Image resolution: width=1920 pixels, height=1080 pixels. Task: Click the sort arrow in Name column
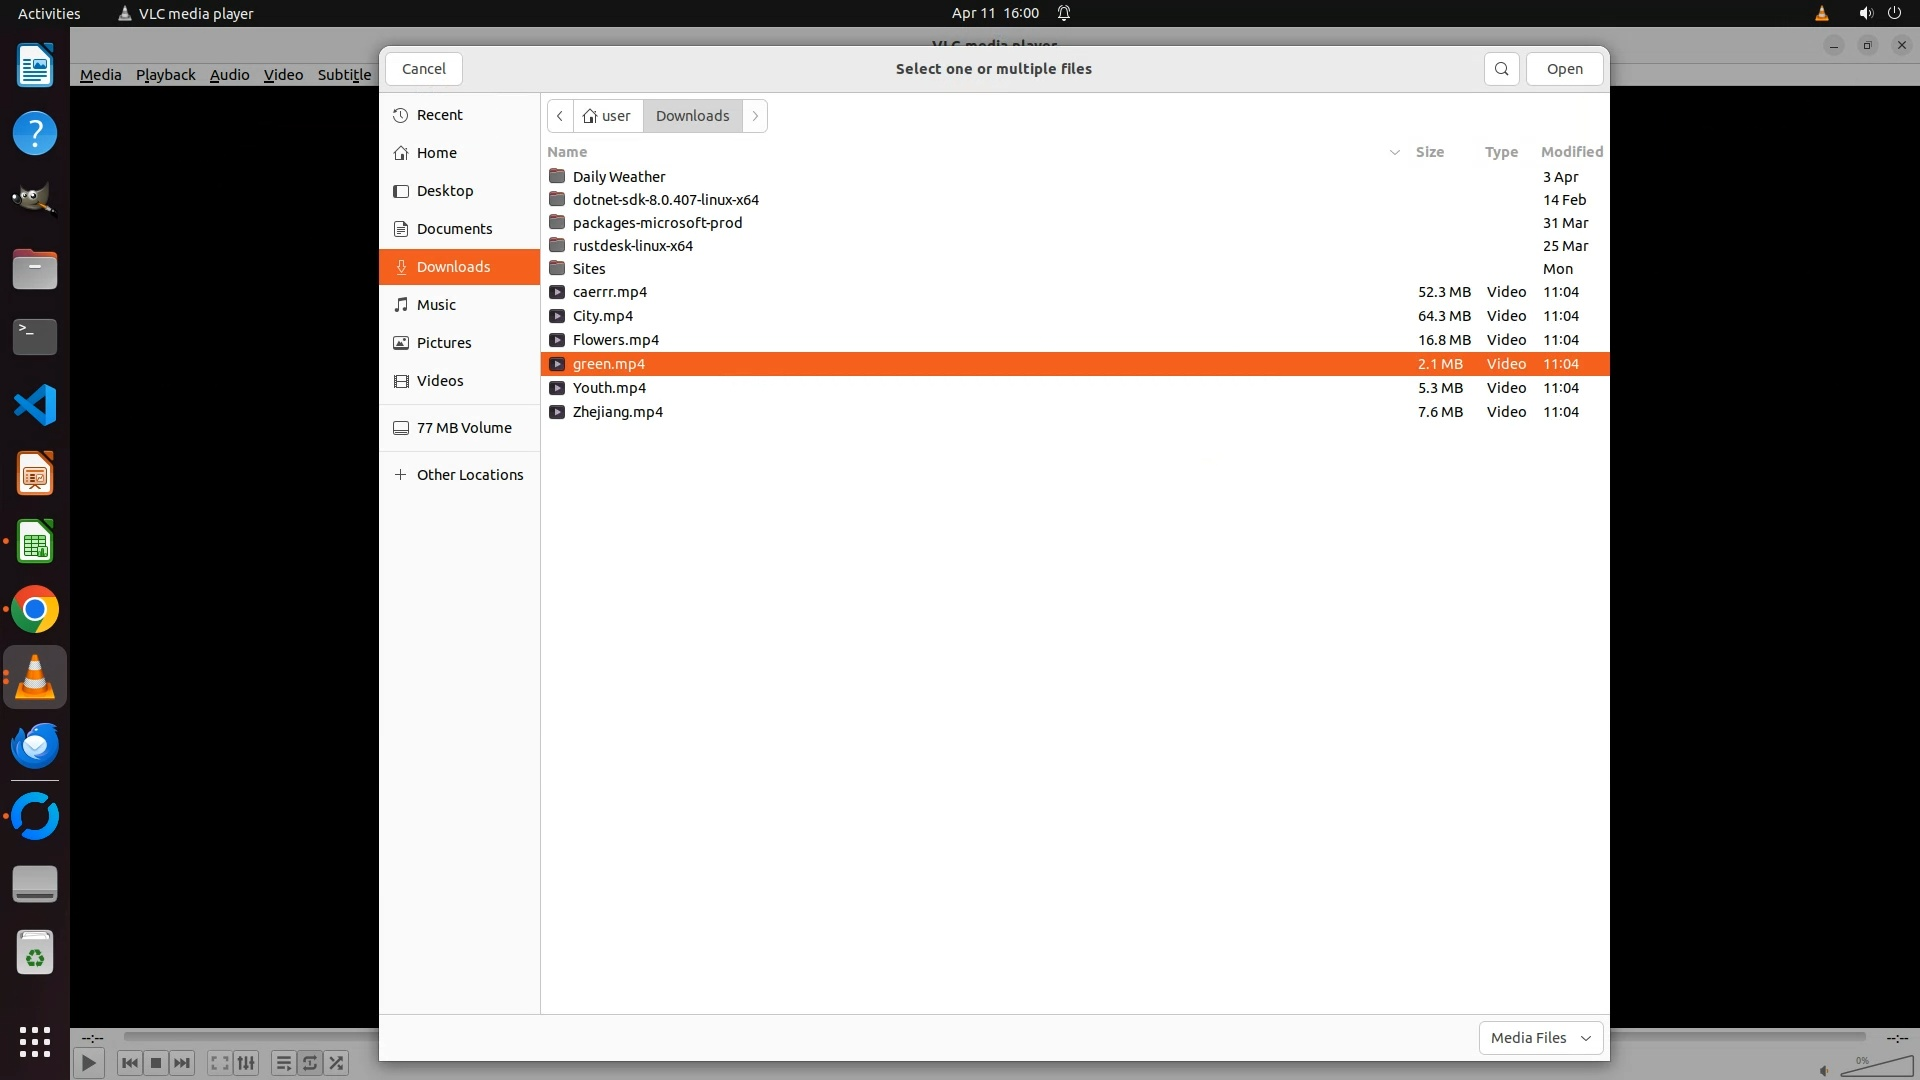[1394, 152]
